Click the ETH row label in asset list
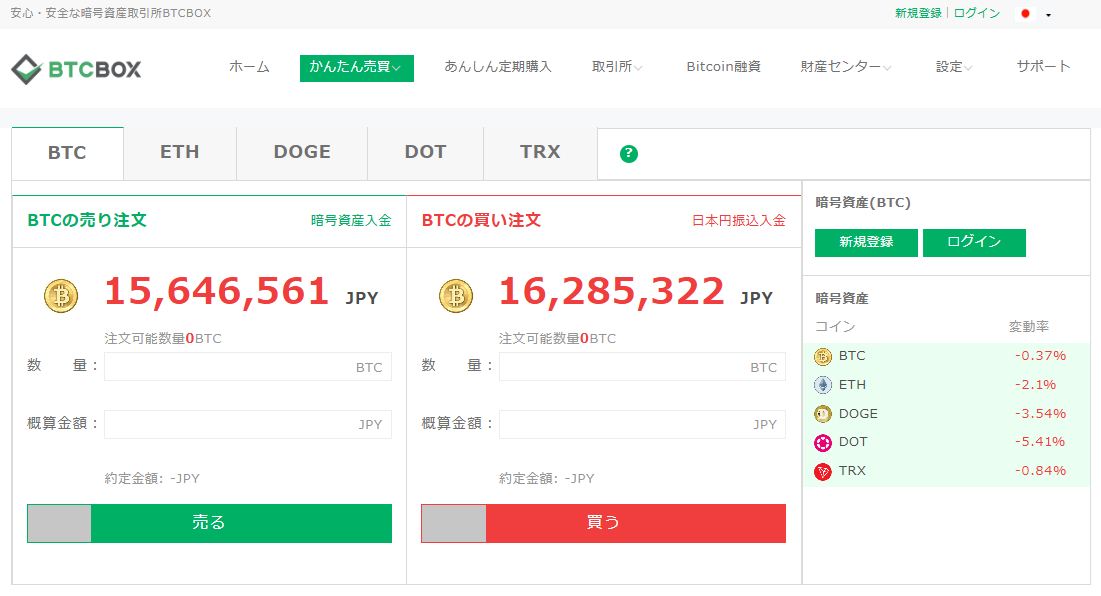The height and width of the screenshot is (596, 1101). coord(852,385)
